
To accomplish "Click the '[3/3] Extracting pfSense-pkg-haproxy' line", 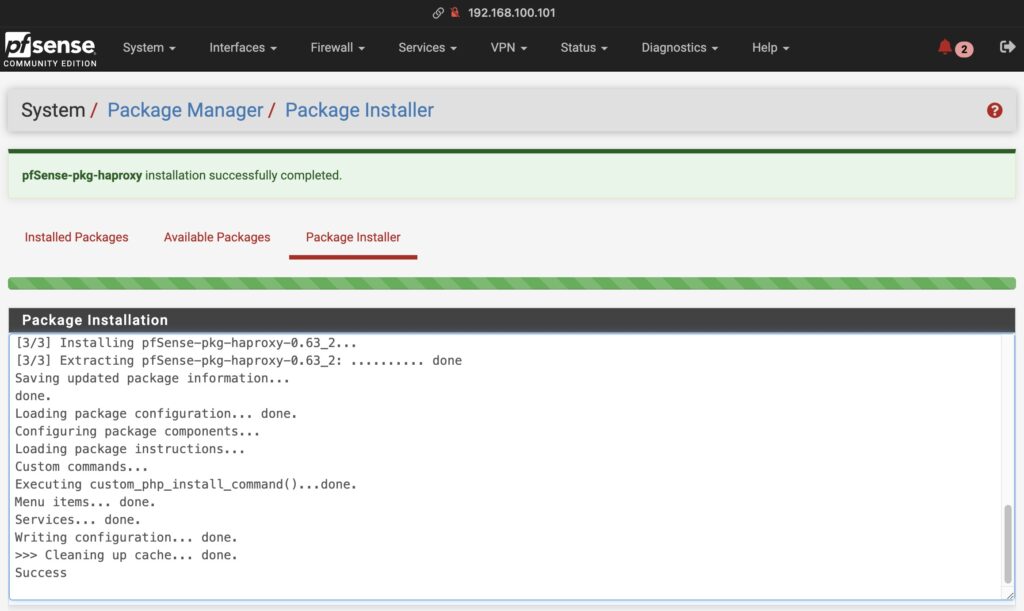I will tap(238, 360).
